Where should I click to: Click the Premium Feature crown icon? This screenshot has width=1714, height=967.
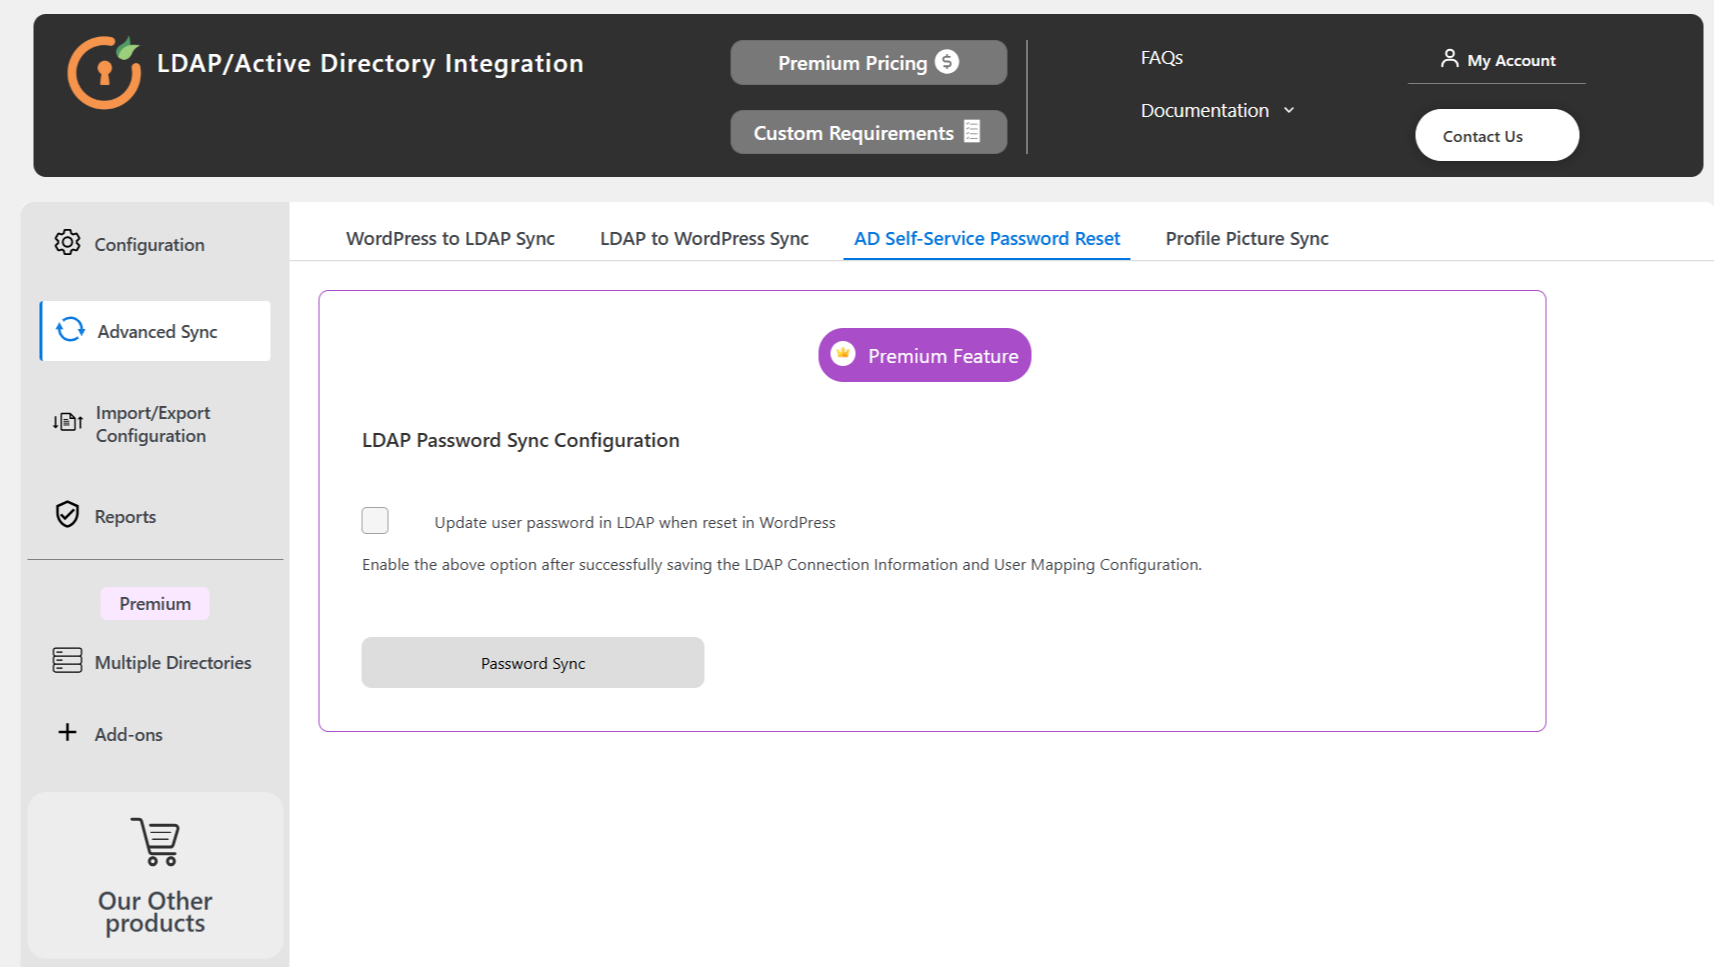[843, 354]
